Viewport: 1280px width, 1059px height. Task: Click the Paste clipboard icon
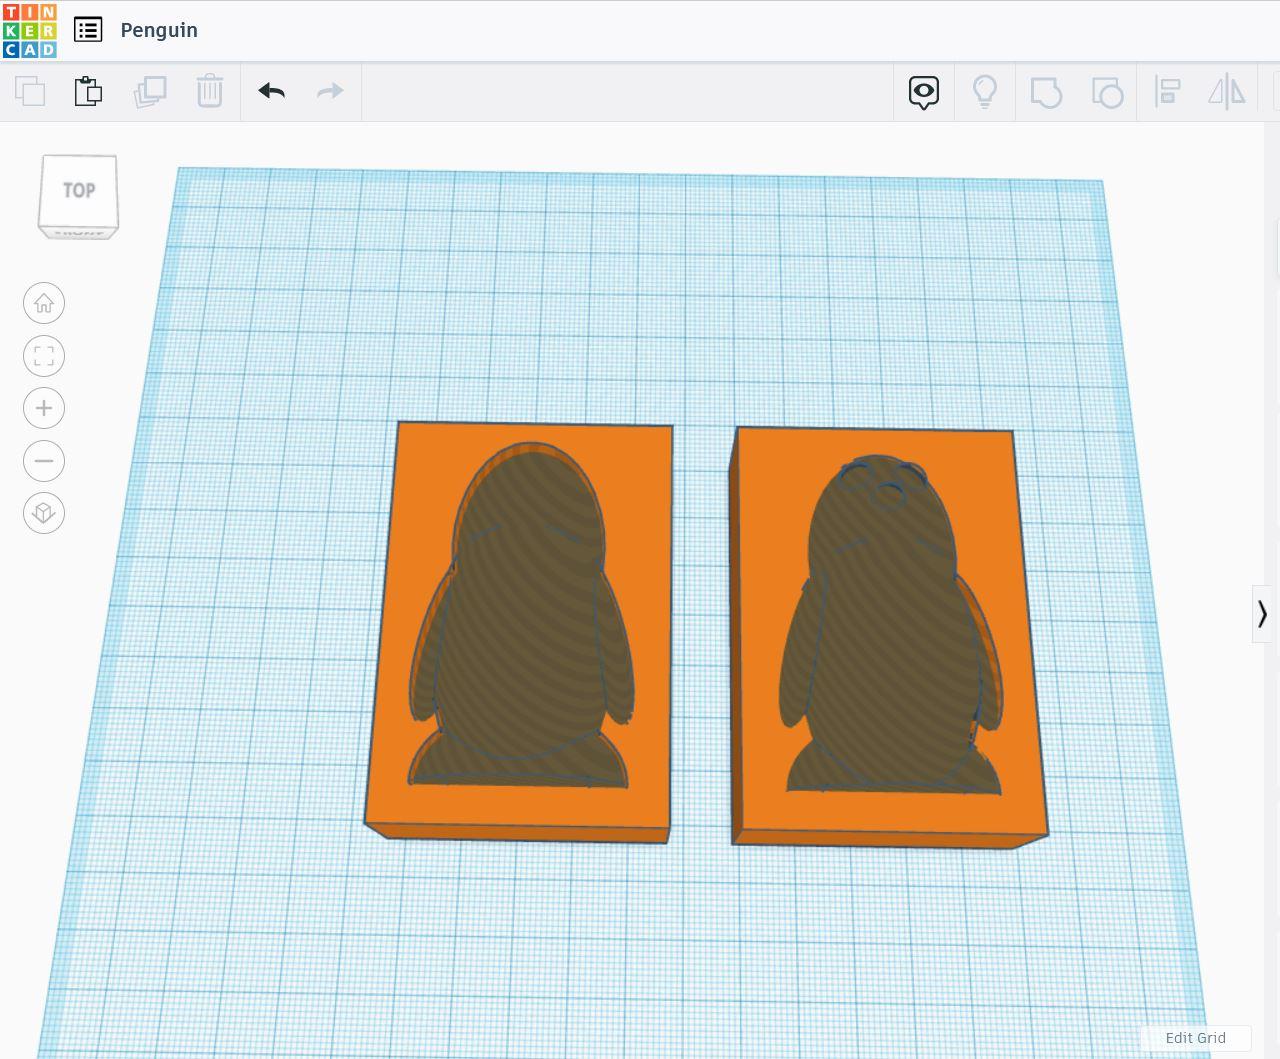(x=88, y=91)
